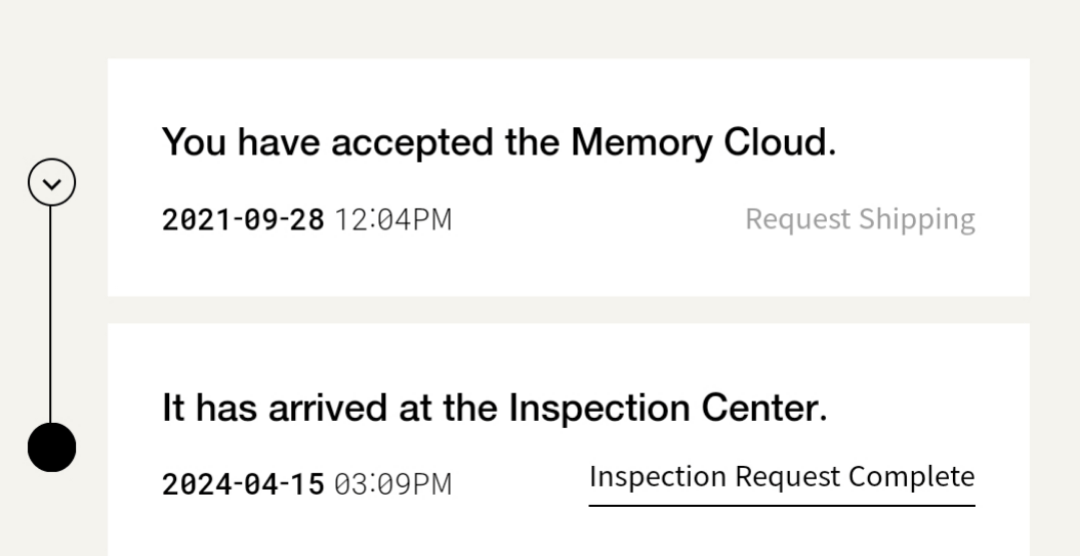Click the grey gap between the two cards
This screenshot has width=1080, height=556.
coord(568,310)
